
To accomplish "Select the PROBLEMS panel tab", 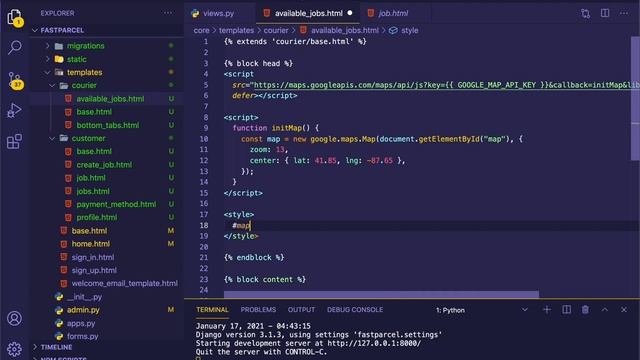I will tap(258, 310).
